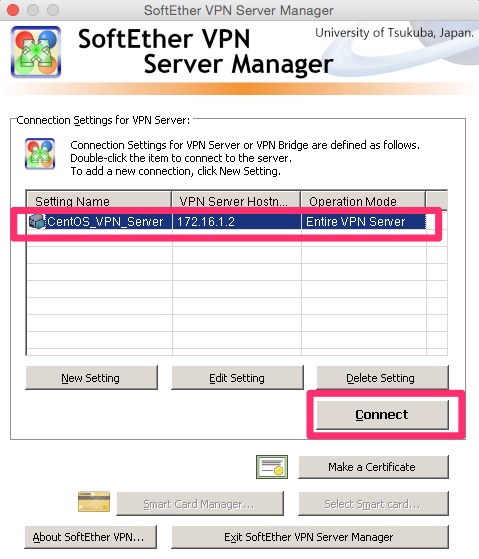Image resolution: width=479 pixels, height=559 pixels.
Task: Select the server icon next to CentOS_VPN_Server
Action: (x=36, y=221)
